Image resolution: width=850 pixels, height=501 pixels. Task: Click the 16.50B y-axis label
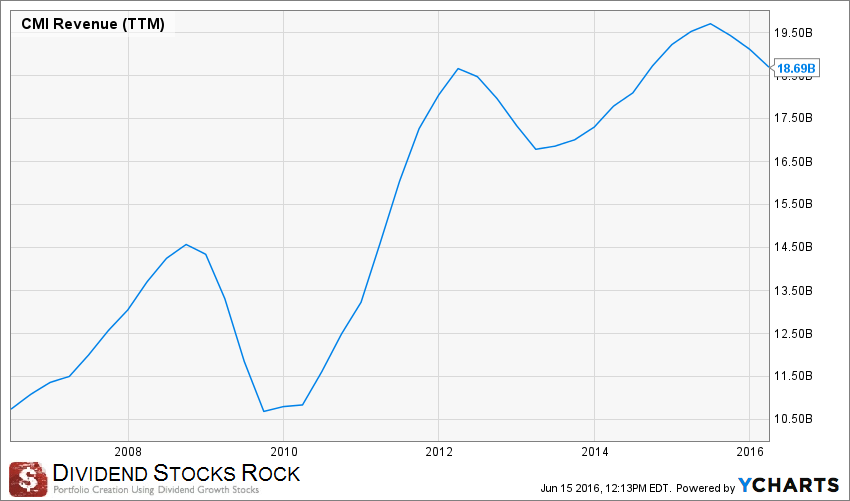[798, 161]
